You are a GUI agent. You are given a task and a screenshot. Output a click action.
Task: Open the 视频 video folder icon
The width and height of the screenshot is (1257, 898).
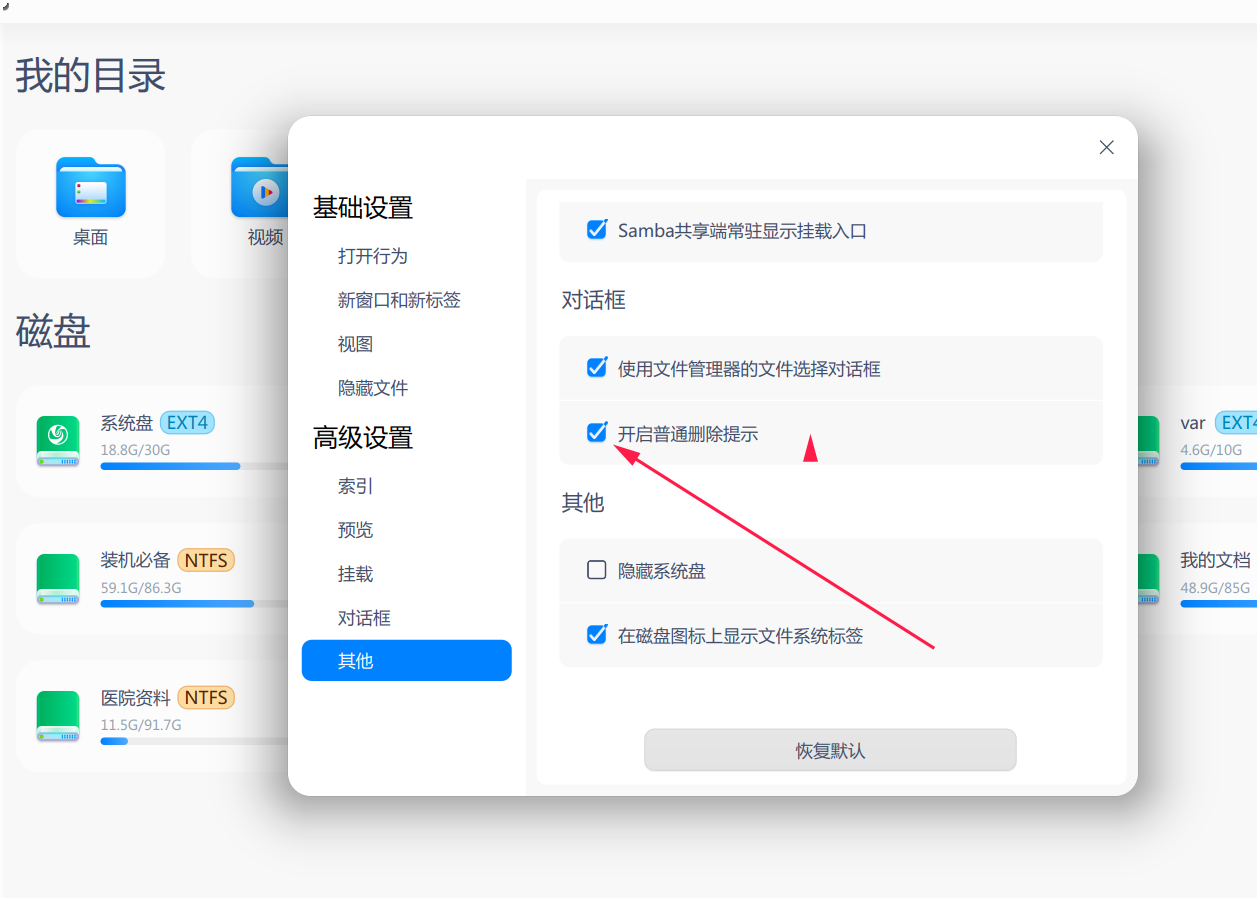coord(260,187)
